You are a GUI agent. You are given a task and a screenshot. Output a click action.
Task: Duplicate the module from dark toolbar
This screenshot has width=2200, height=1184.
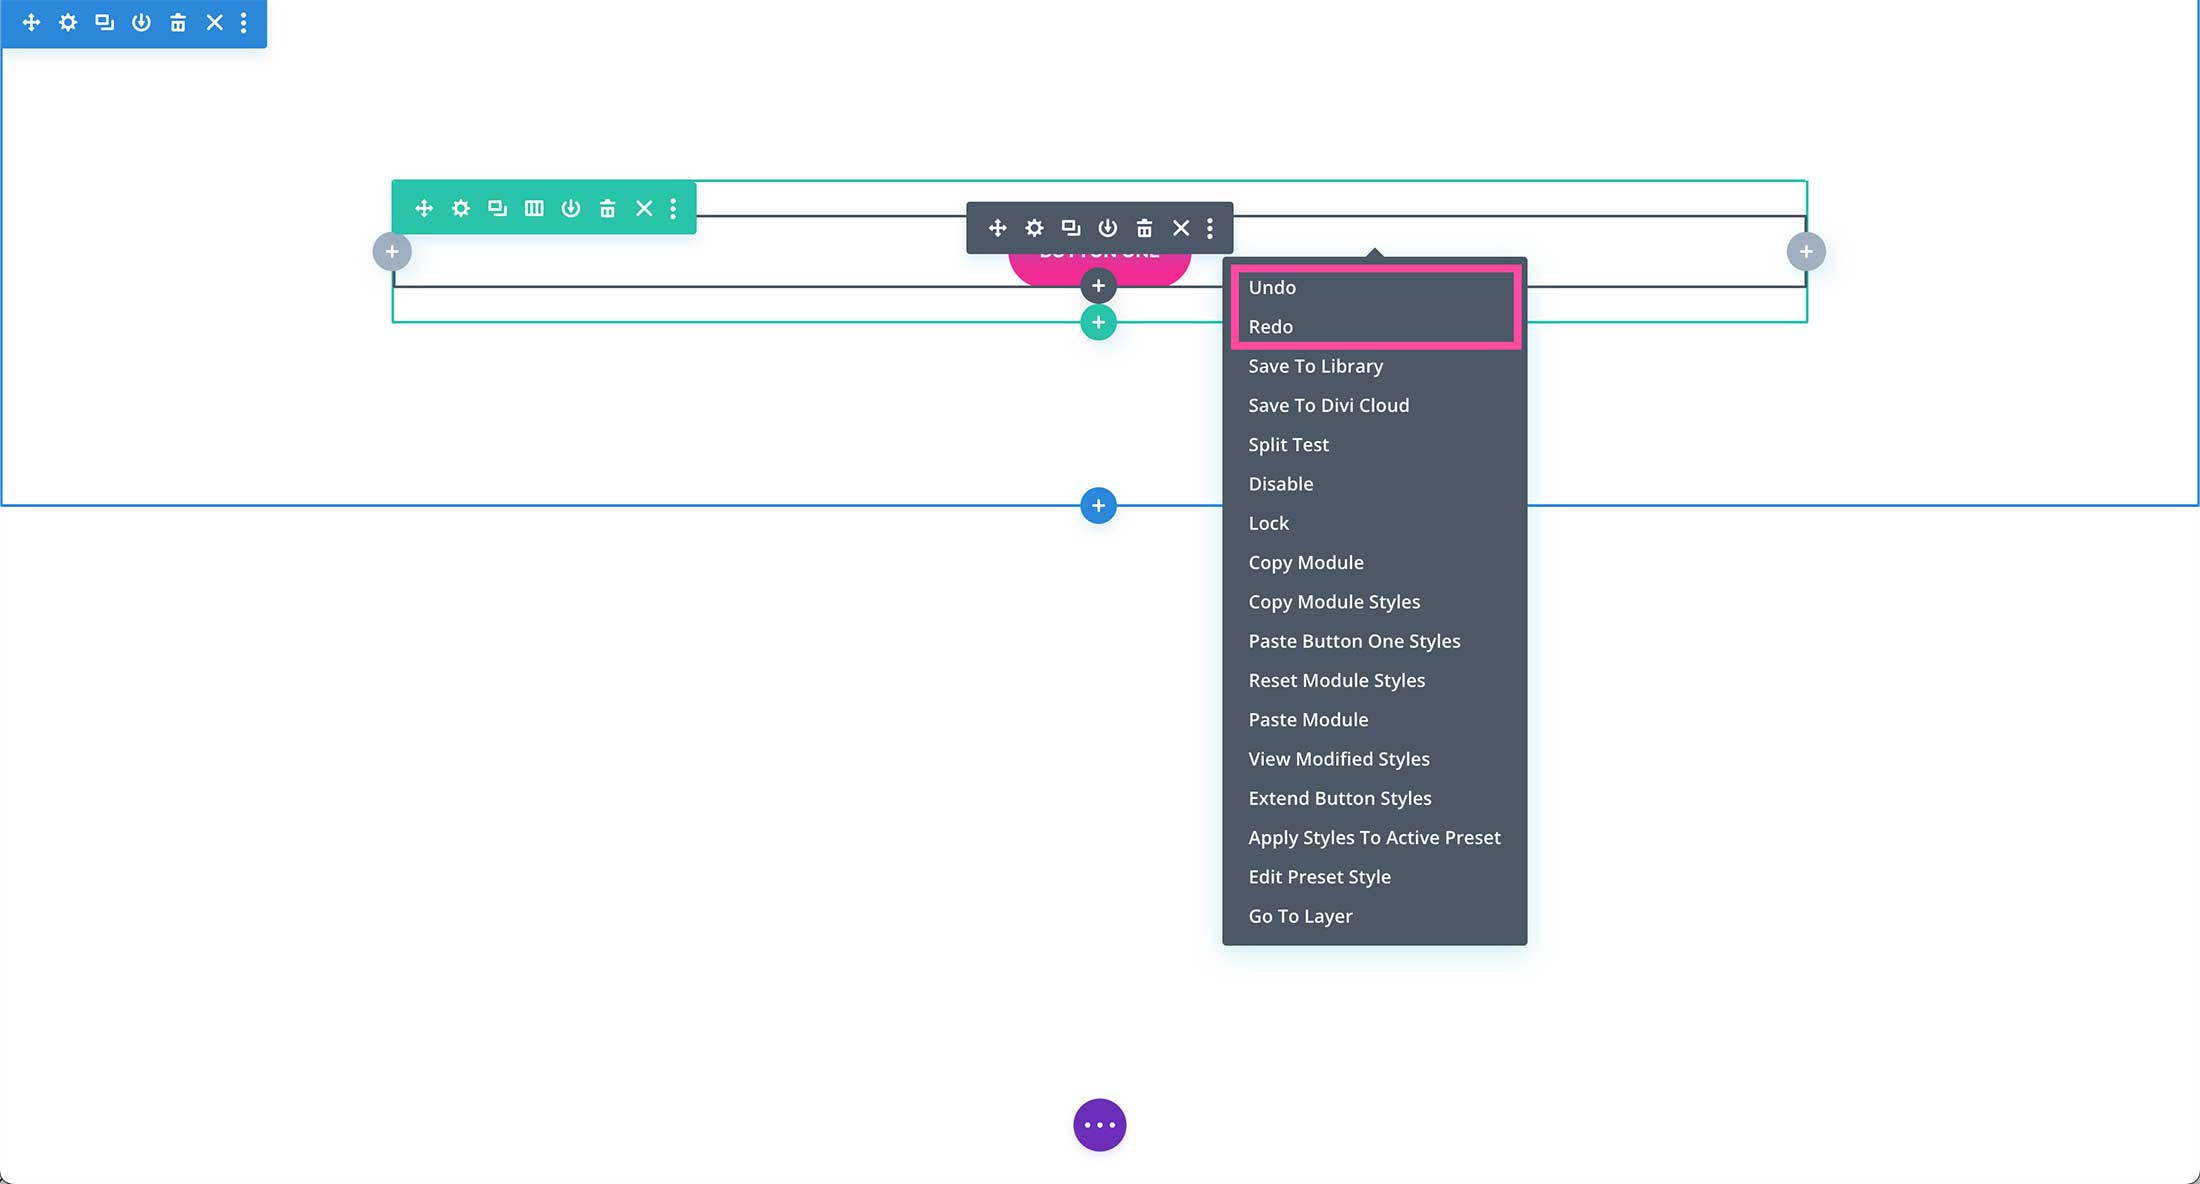[x=1071, y=228]
